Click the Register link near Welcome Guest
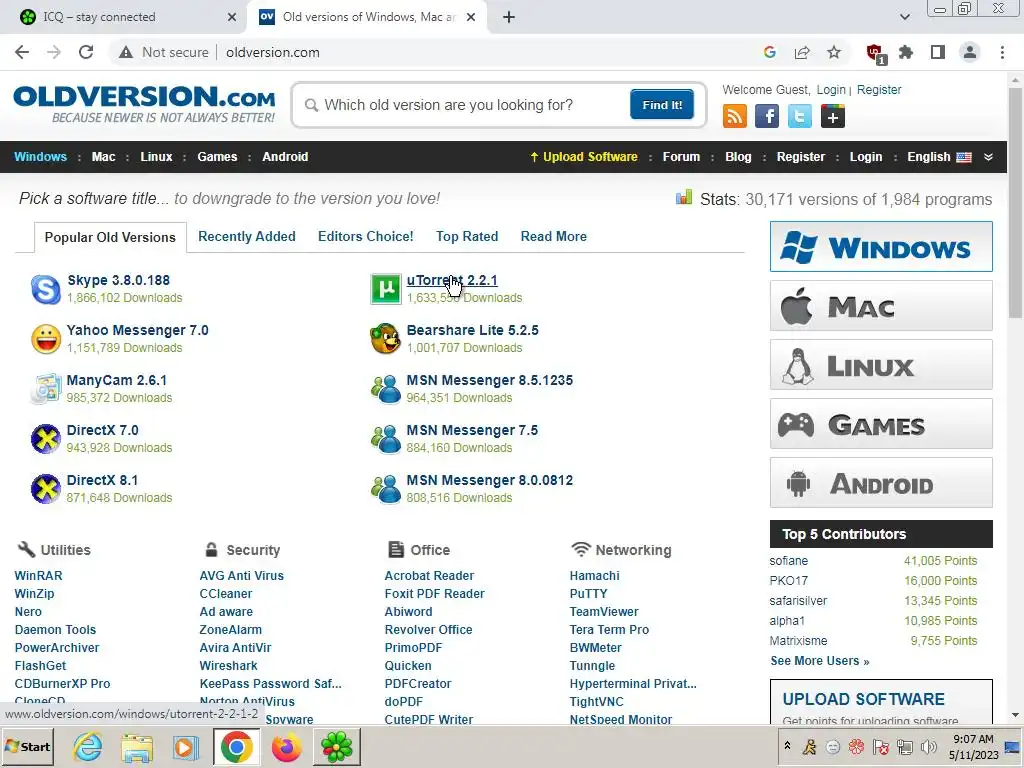 [879, 90]
